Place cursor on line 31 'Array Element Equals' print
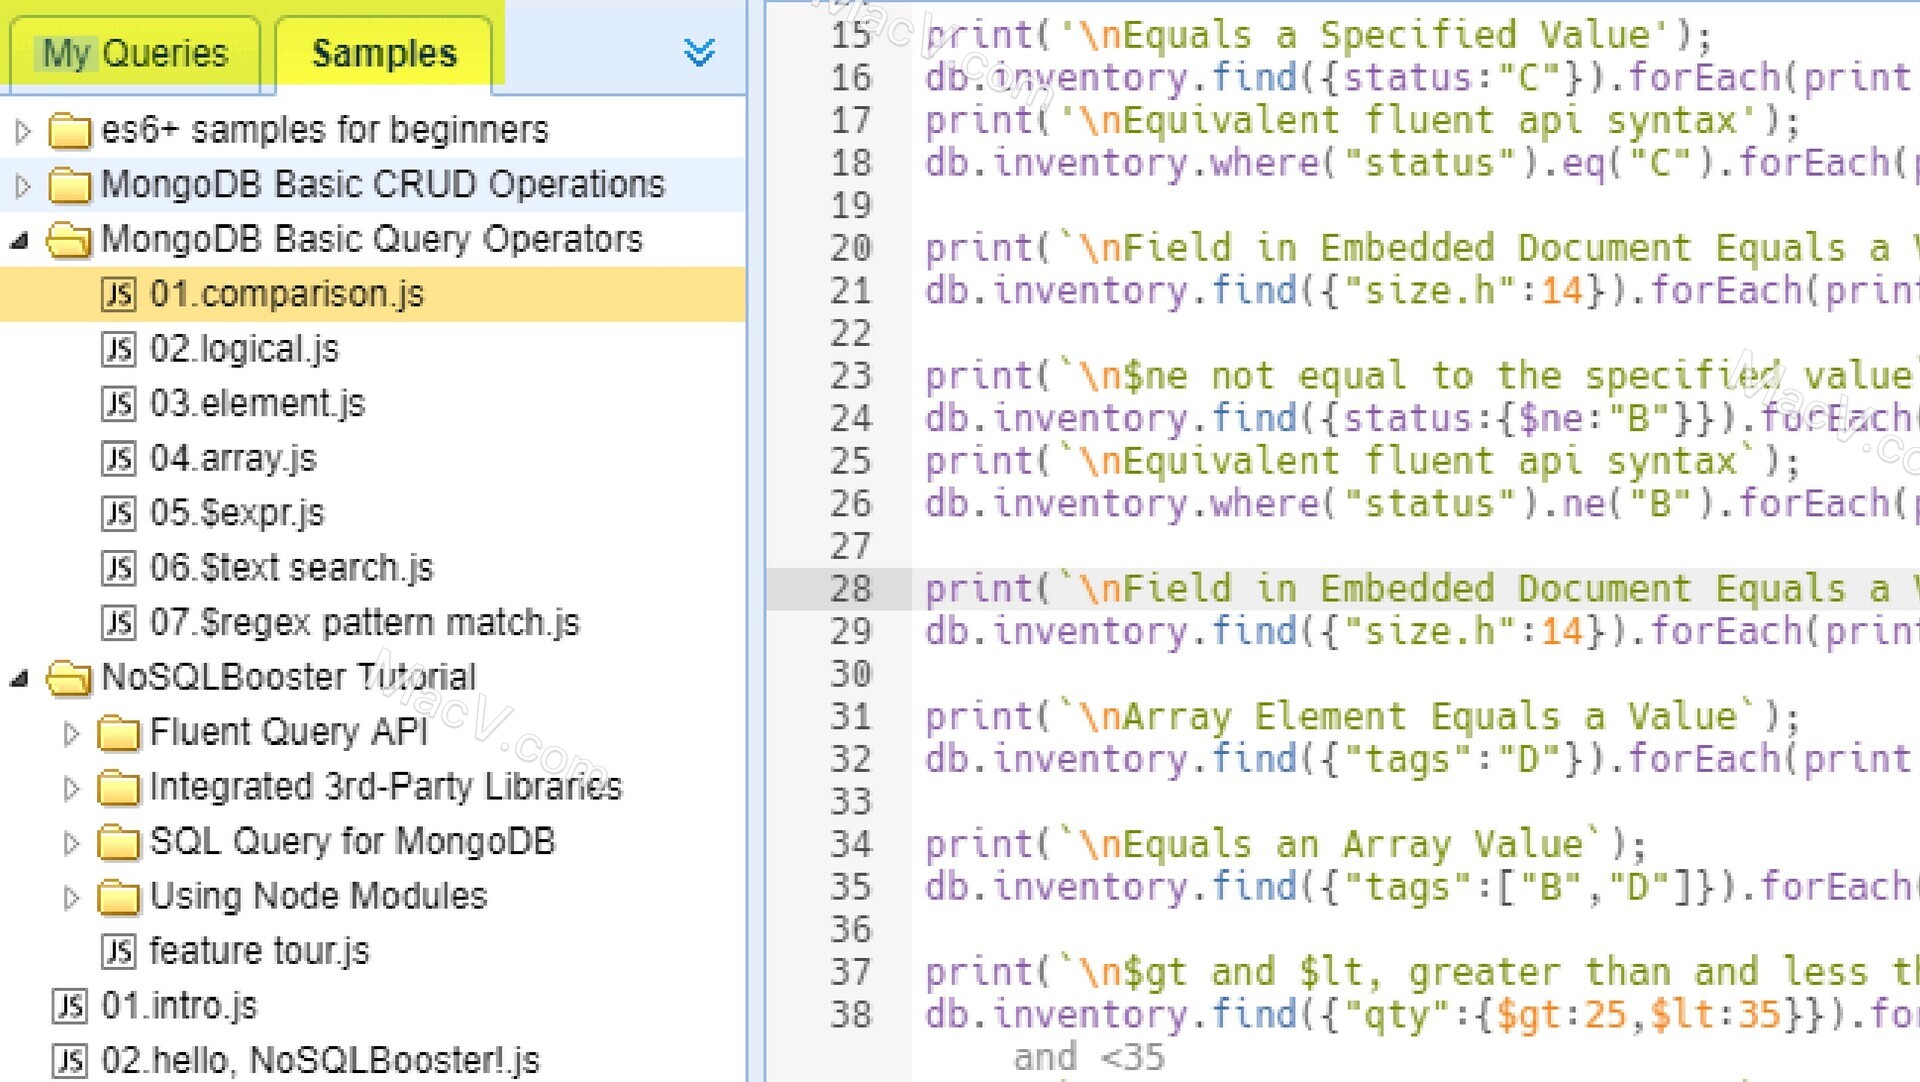Image resolution: width=1920 pixels, height=1082 pixels. point(1361,717)
